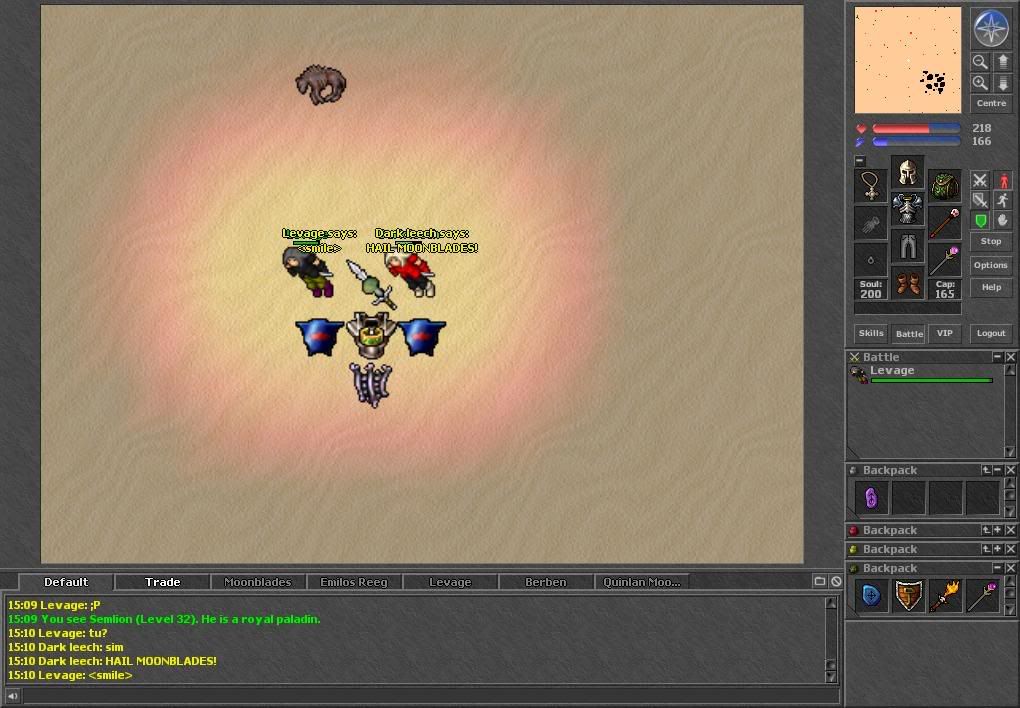Switch to the Default chat tab
This screenshot has width=1020, height=708.
tap(66, 582)
